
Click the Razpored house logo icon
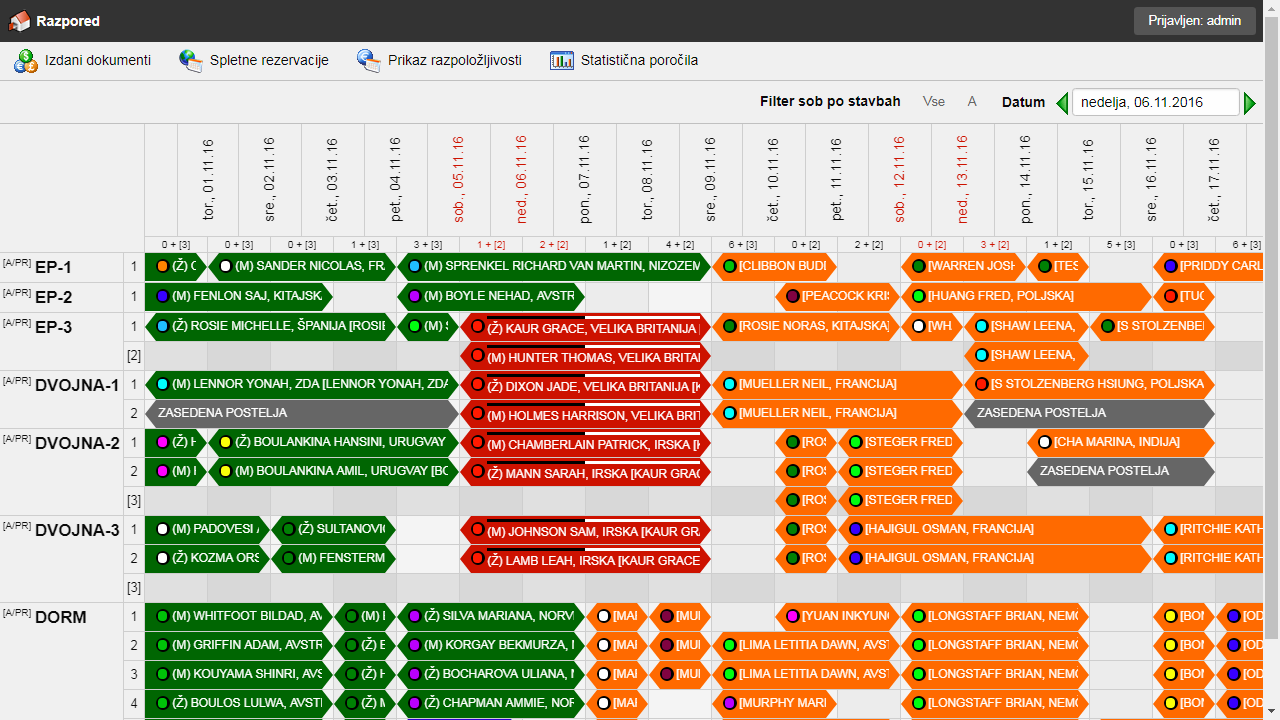tap(19, 20)
